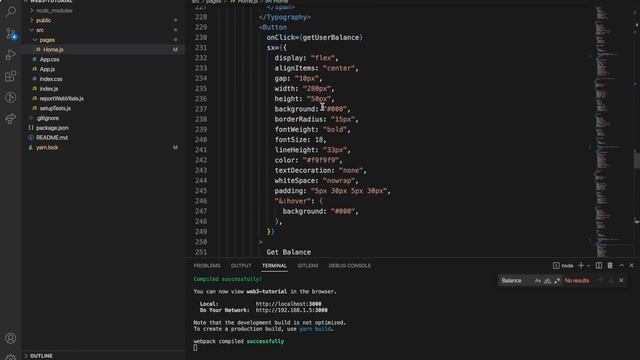Go to next match in terminal find
The width and height of the screenshot is (640, 360).
611,281
